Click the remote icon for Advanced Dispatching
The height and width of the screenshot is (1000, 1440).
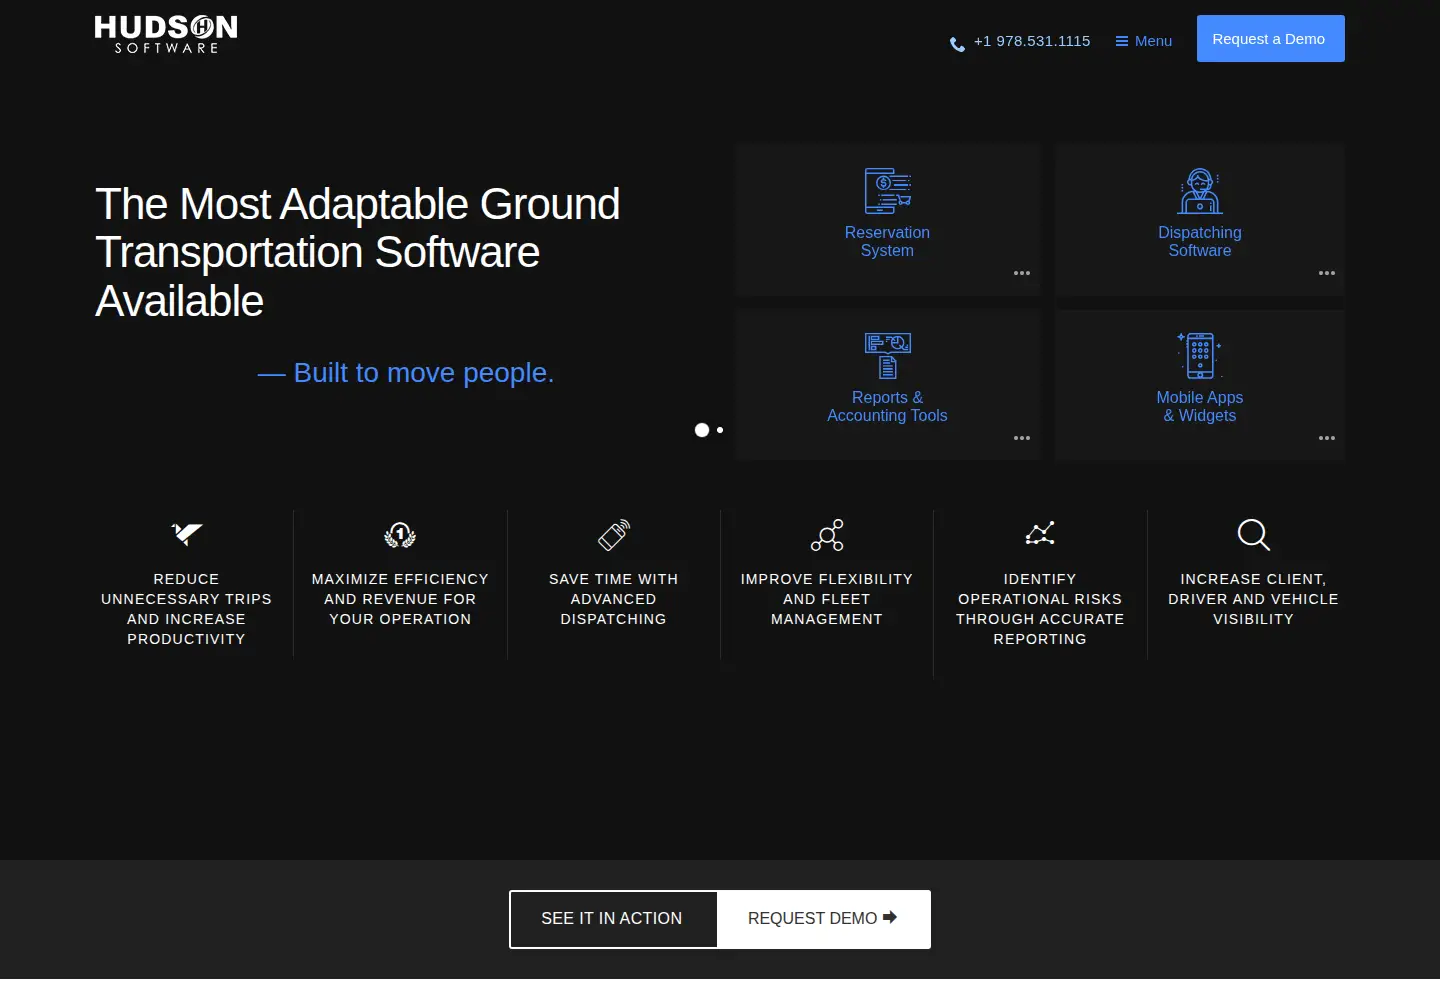tap(614, 535)
